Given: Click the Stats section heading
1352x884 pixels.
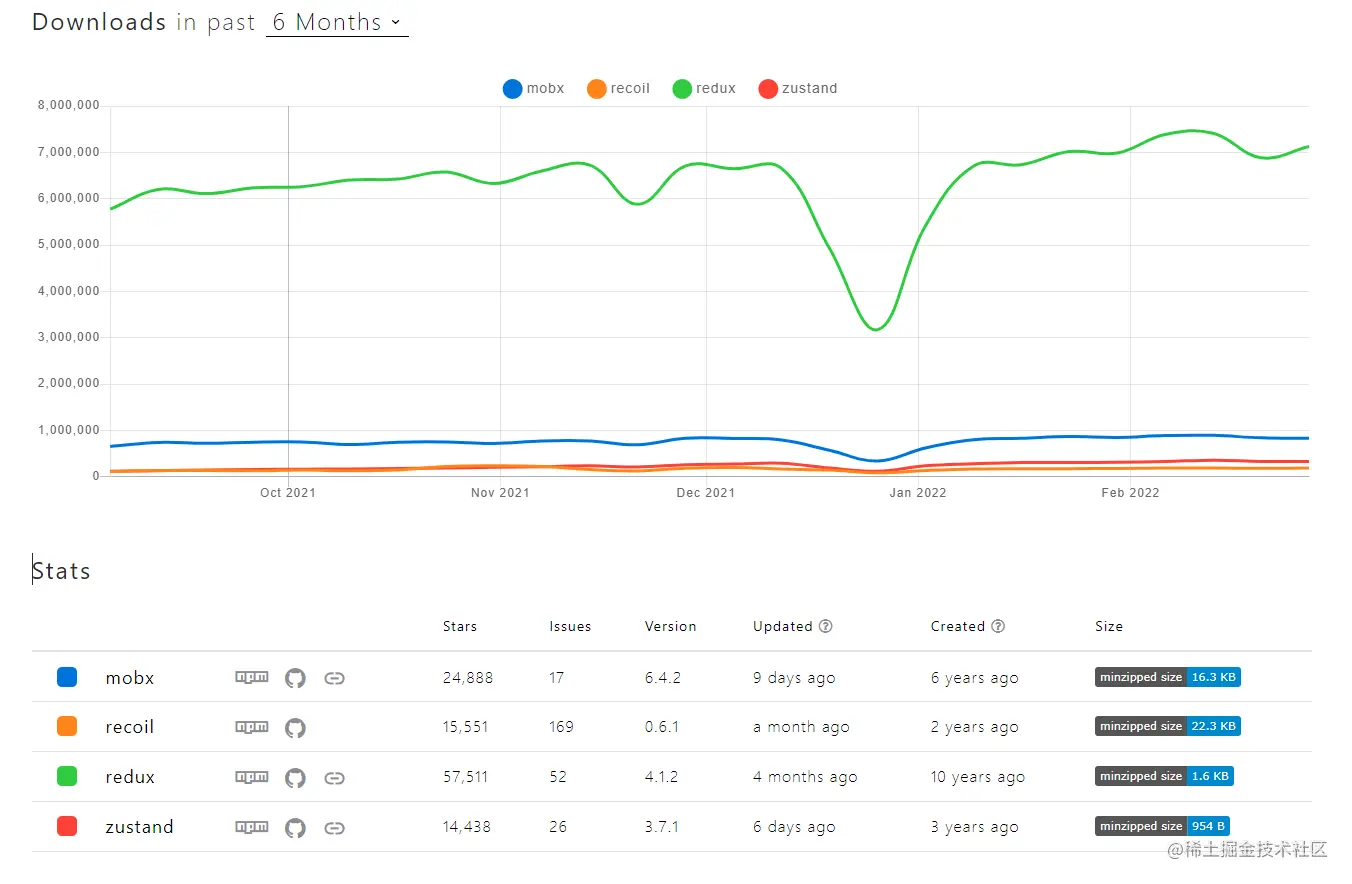Looking at the screenshot, I should (61, 571).
